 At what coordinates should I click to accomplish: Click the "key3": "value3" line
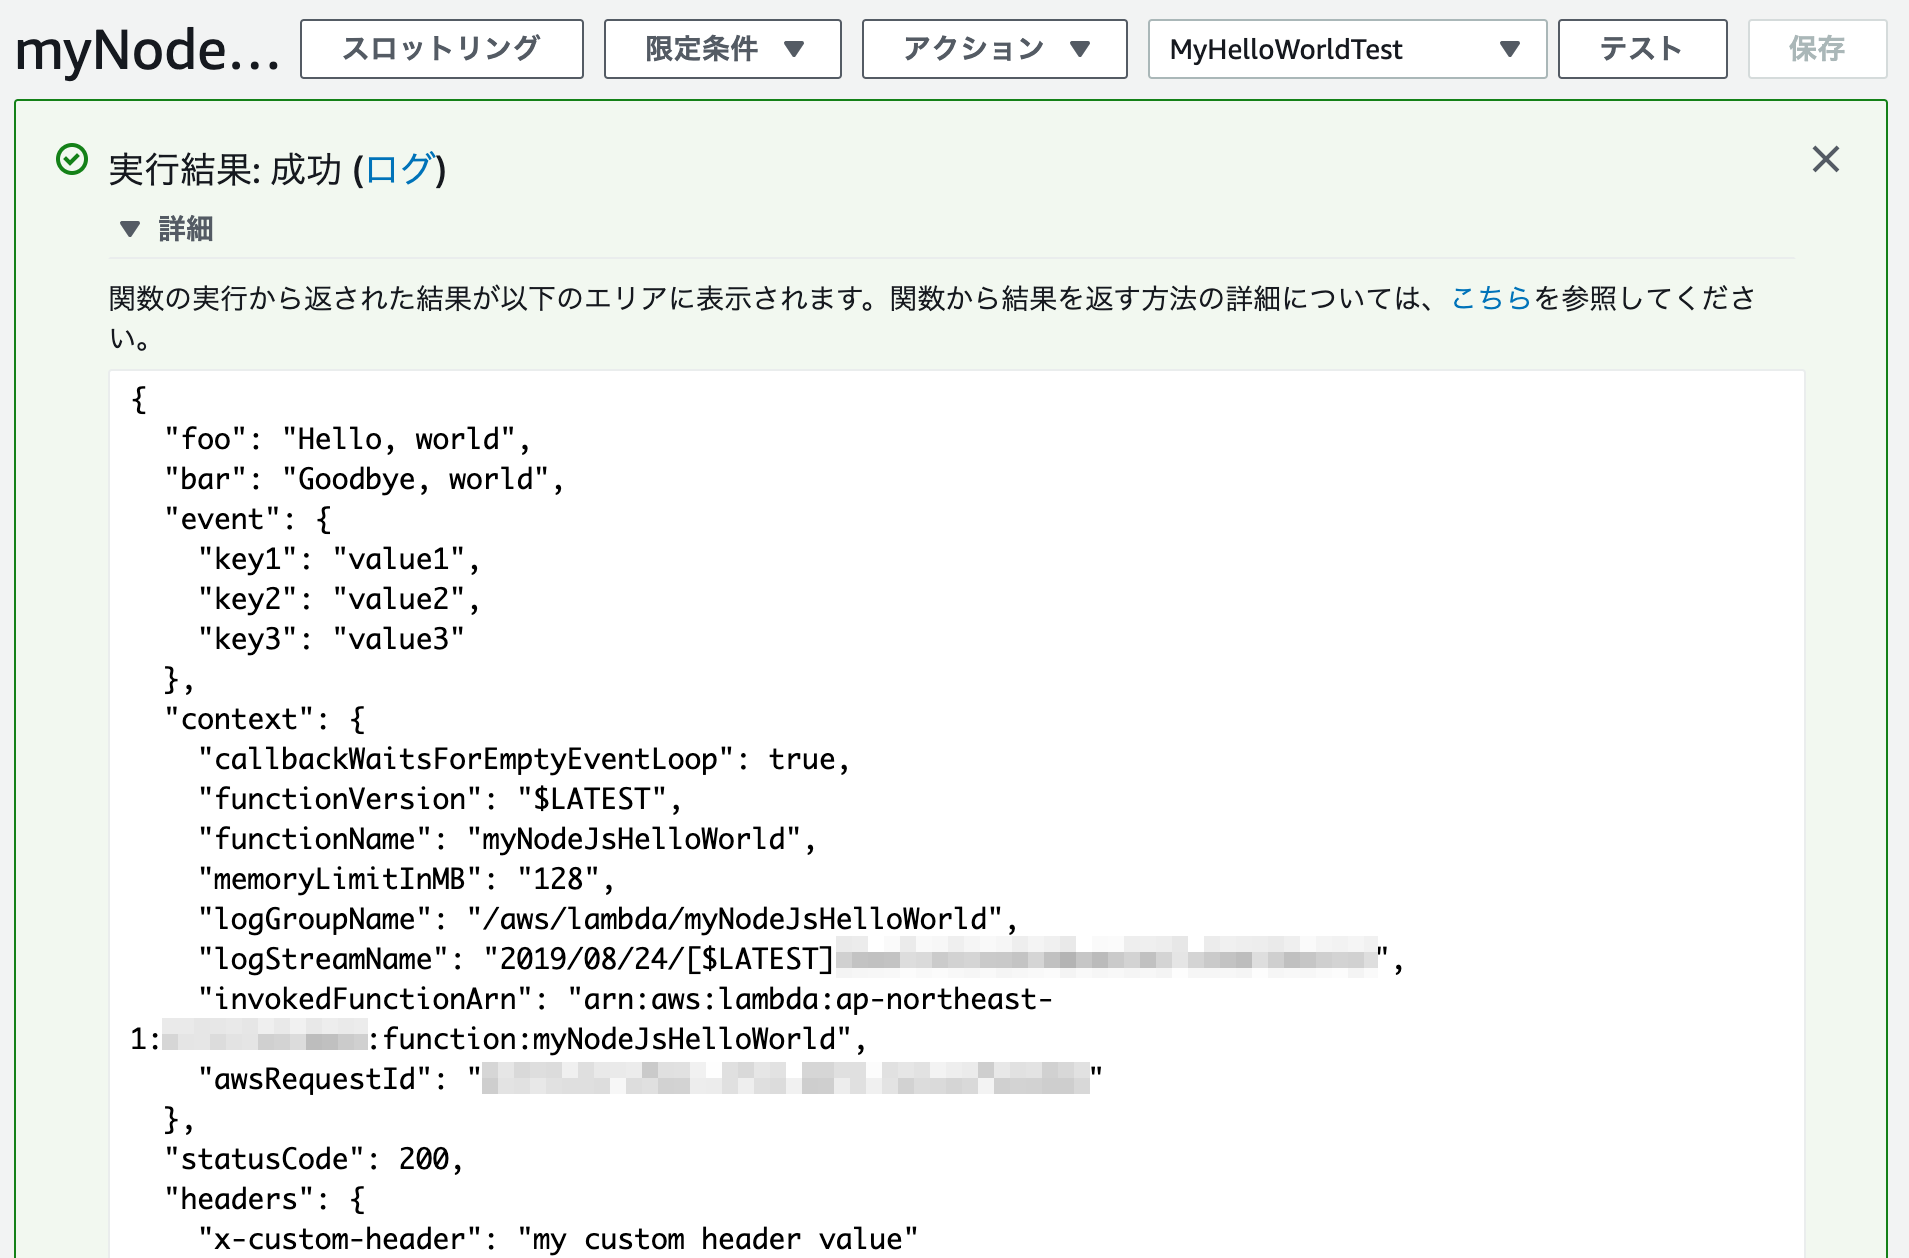pyautogui.click(x=331, y=639)
